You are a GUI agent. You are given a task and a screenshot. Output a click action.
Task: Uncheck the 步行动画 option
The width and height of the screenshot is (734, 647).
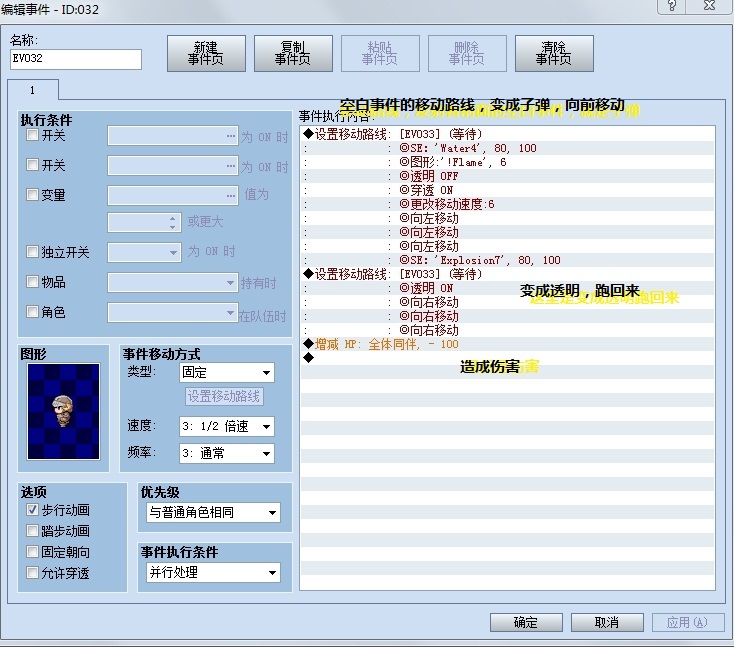click(x=32, y=510)
